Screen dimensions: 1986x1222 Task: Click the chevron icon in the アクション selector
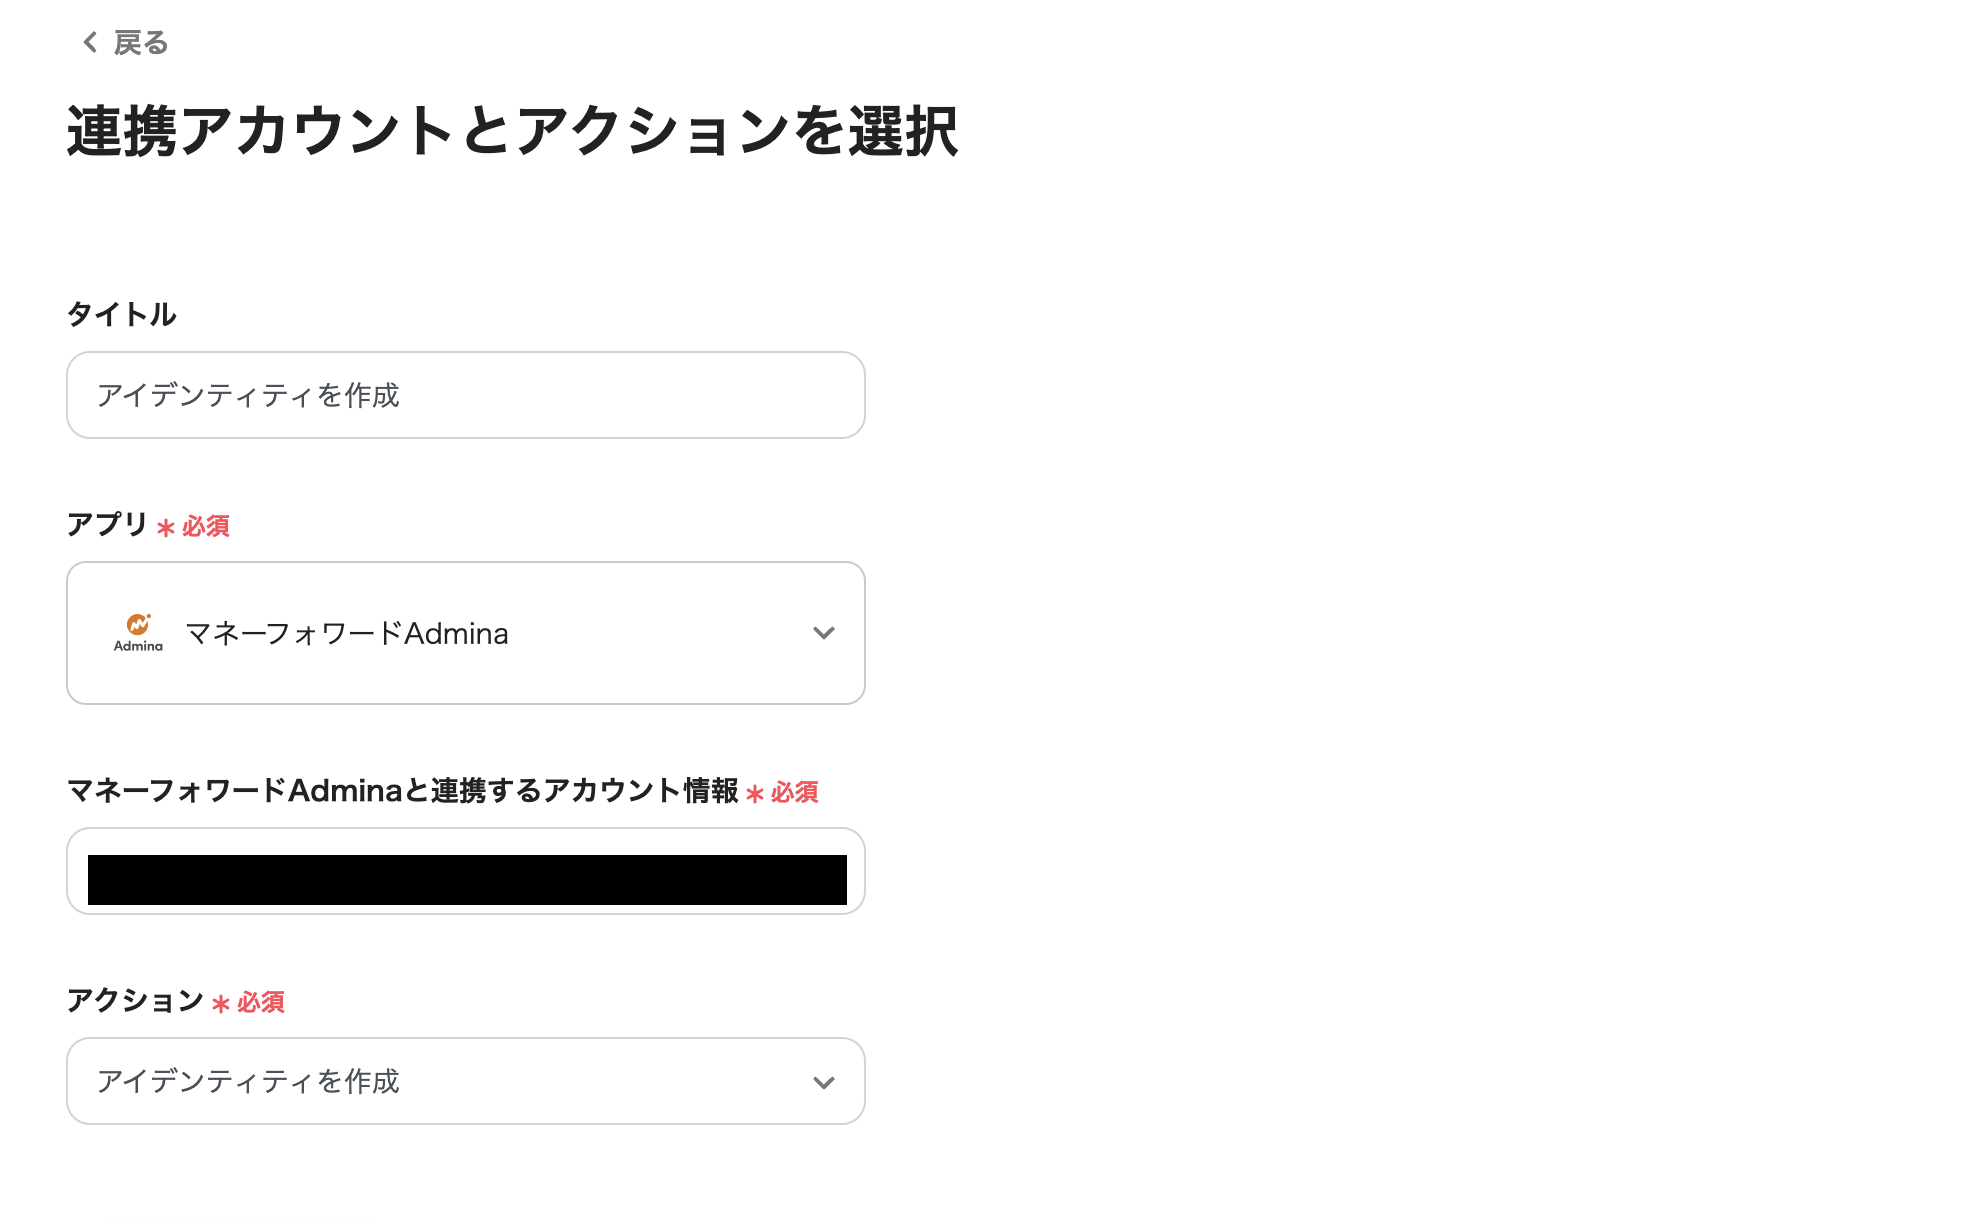pyautogui.click(x=824, y=1081)
